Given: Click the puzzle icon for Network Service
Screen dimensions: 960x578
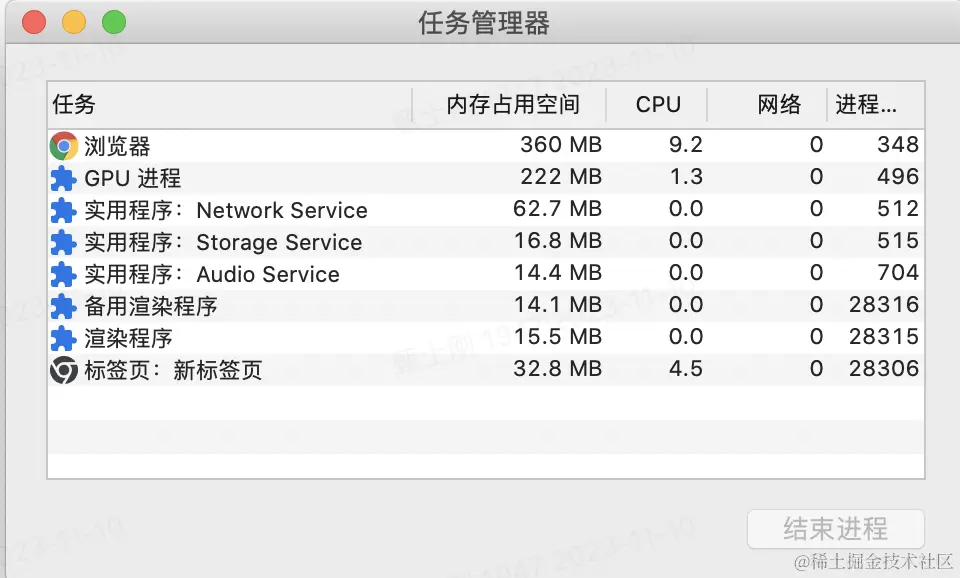Looking at the screenshot, I should (x=64, y=211).
